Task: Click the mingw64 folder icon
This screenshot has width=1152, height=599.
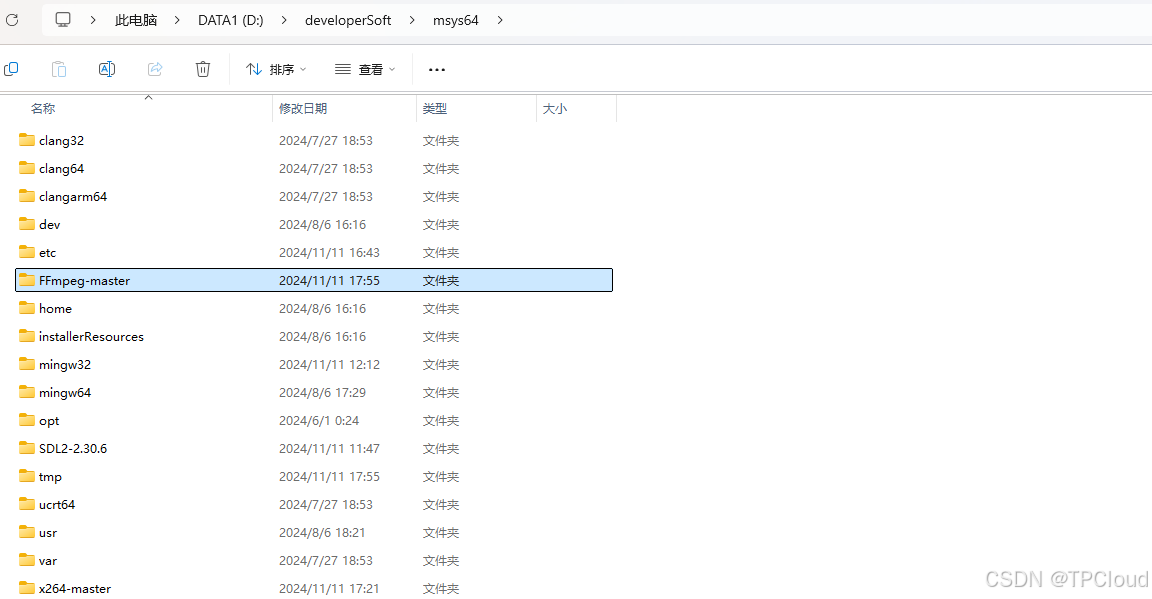Action: coord(27,392)
